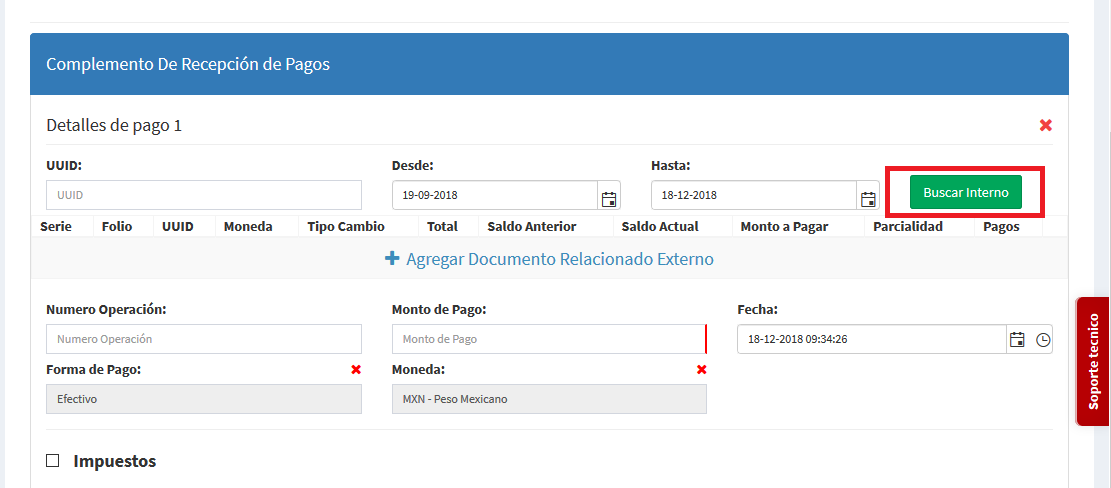The height and width of the screenshot is (488, 1111).
Task: Click the Desde date text field
Action: [494, 195]
